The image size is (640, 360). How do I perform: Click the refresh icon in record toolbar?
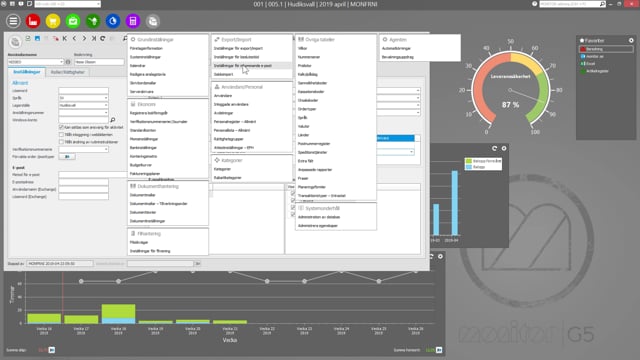[103, 38]
